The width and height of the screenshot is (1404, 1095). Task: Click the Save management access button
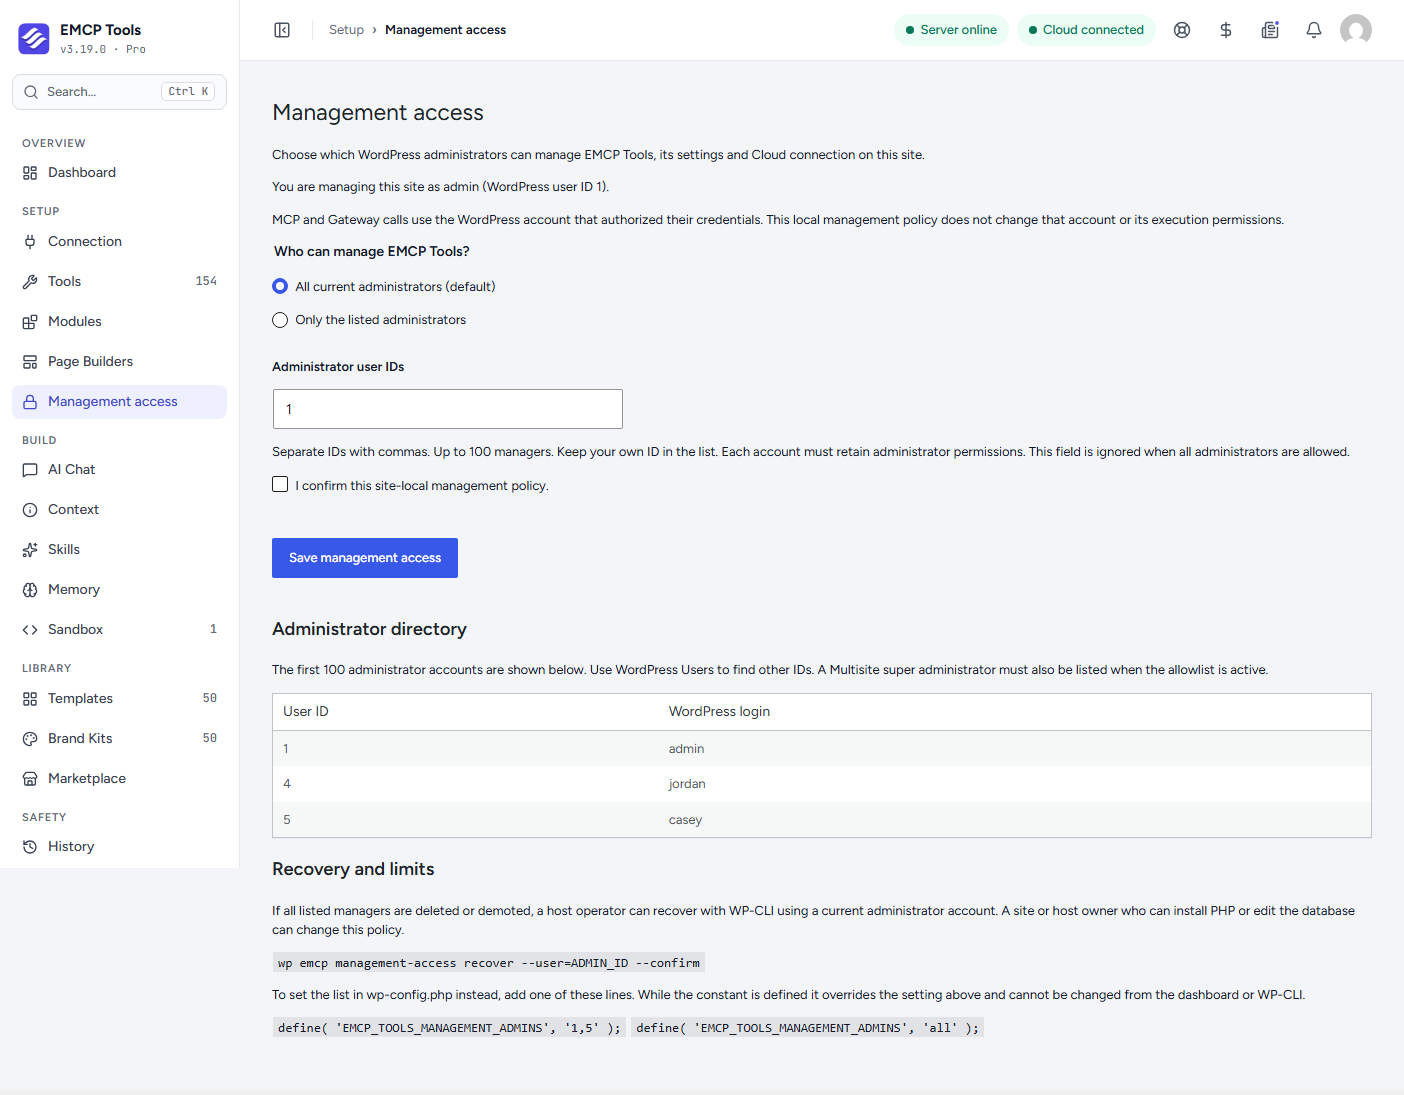point(365,558)
